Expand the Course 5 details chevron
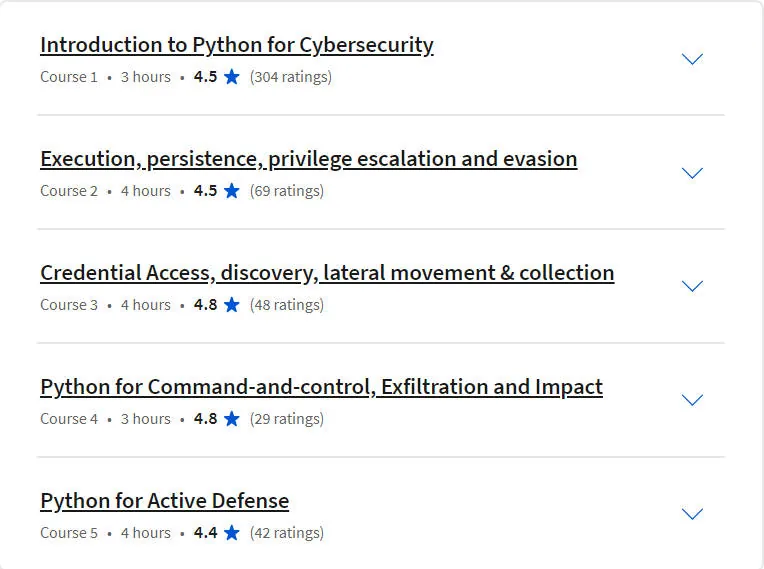The width and height of the screenshot is (764, 569). 692,514
